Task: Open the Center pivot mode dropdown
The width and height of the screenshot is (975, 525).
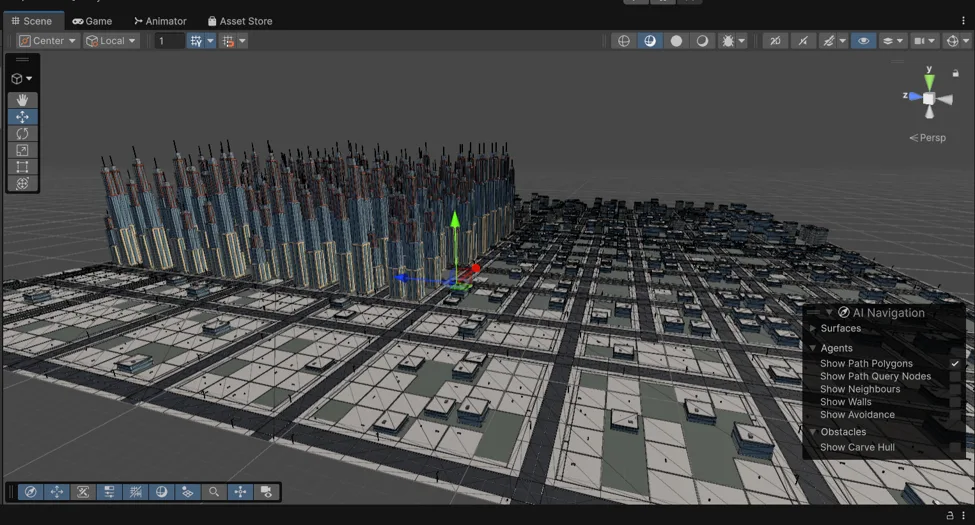Action: click(x=47, y=41)
